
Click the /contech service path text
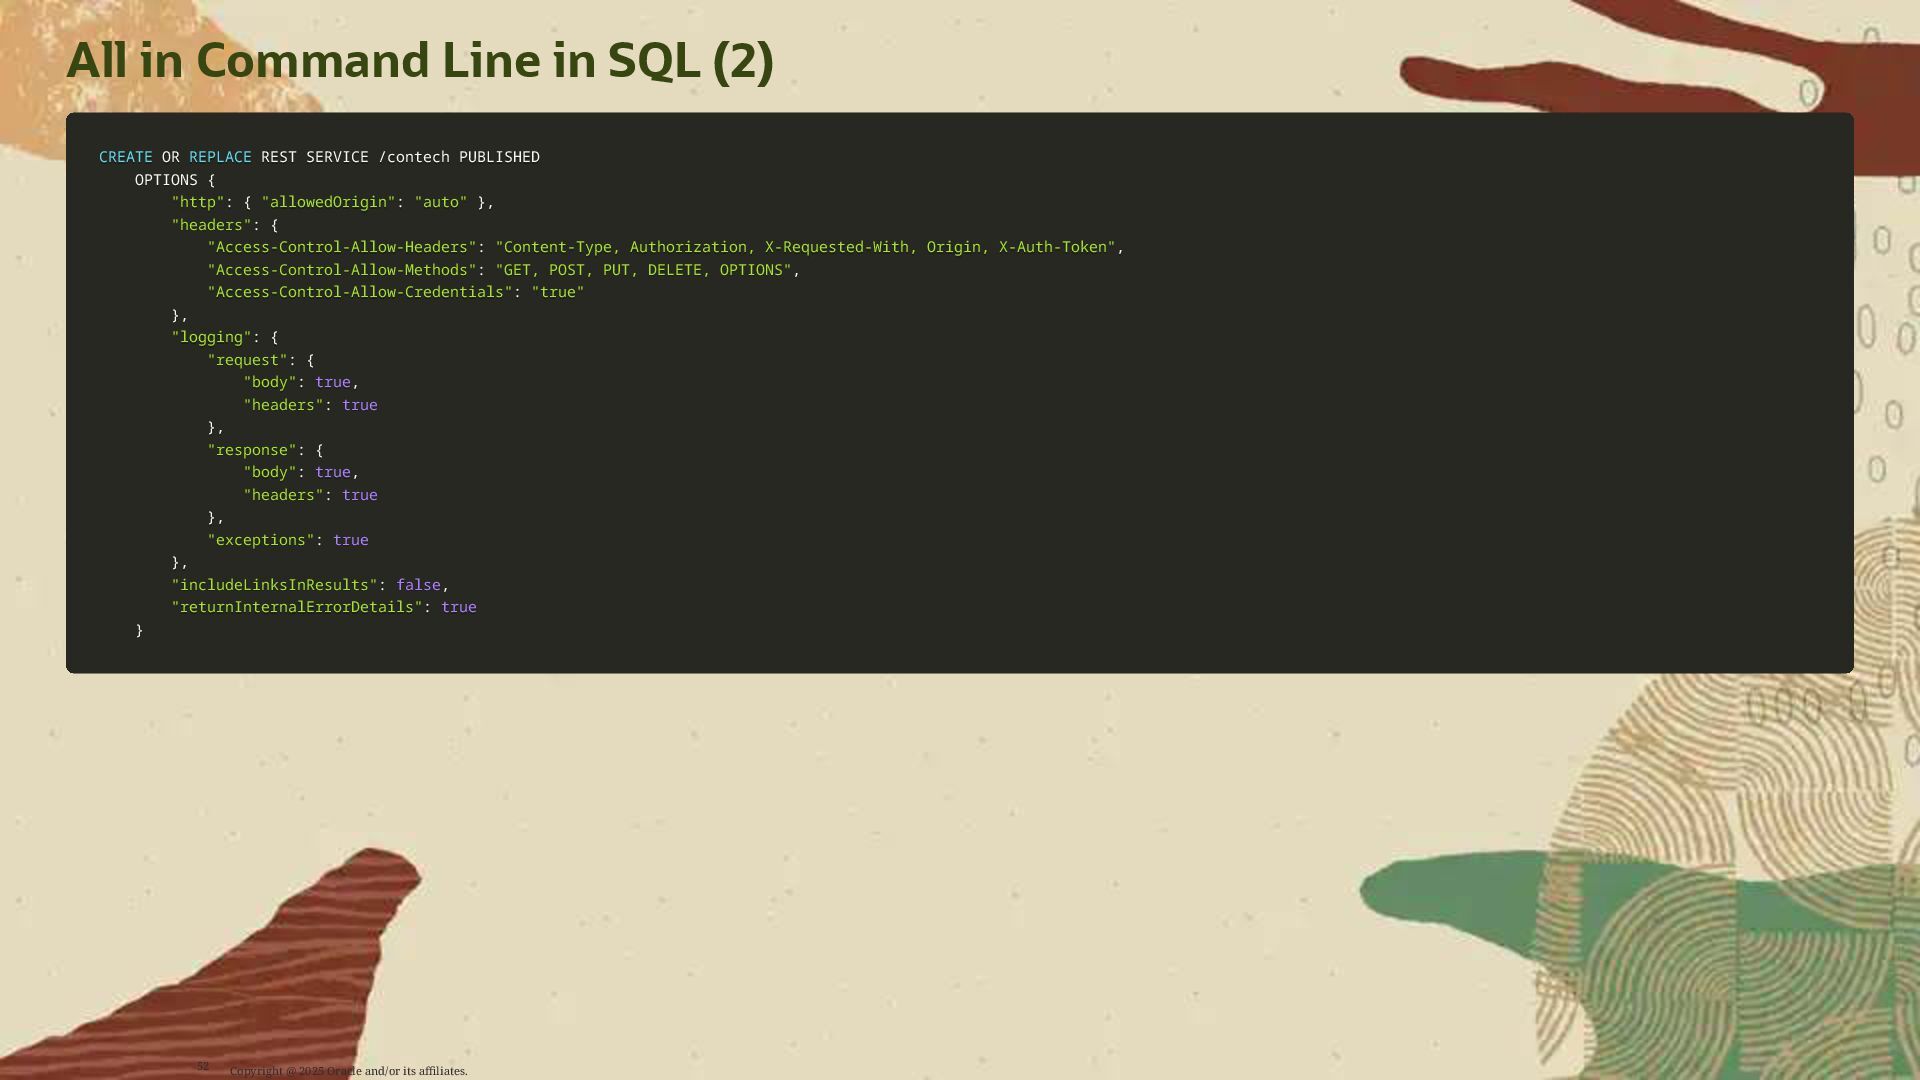pyautogui.click(x=414, y=157)
